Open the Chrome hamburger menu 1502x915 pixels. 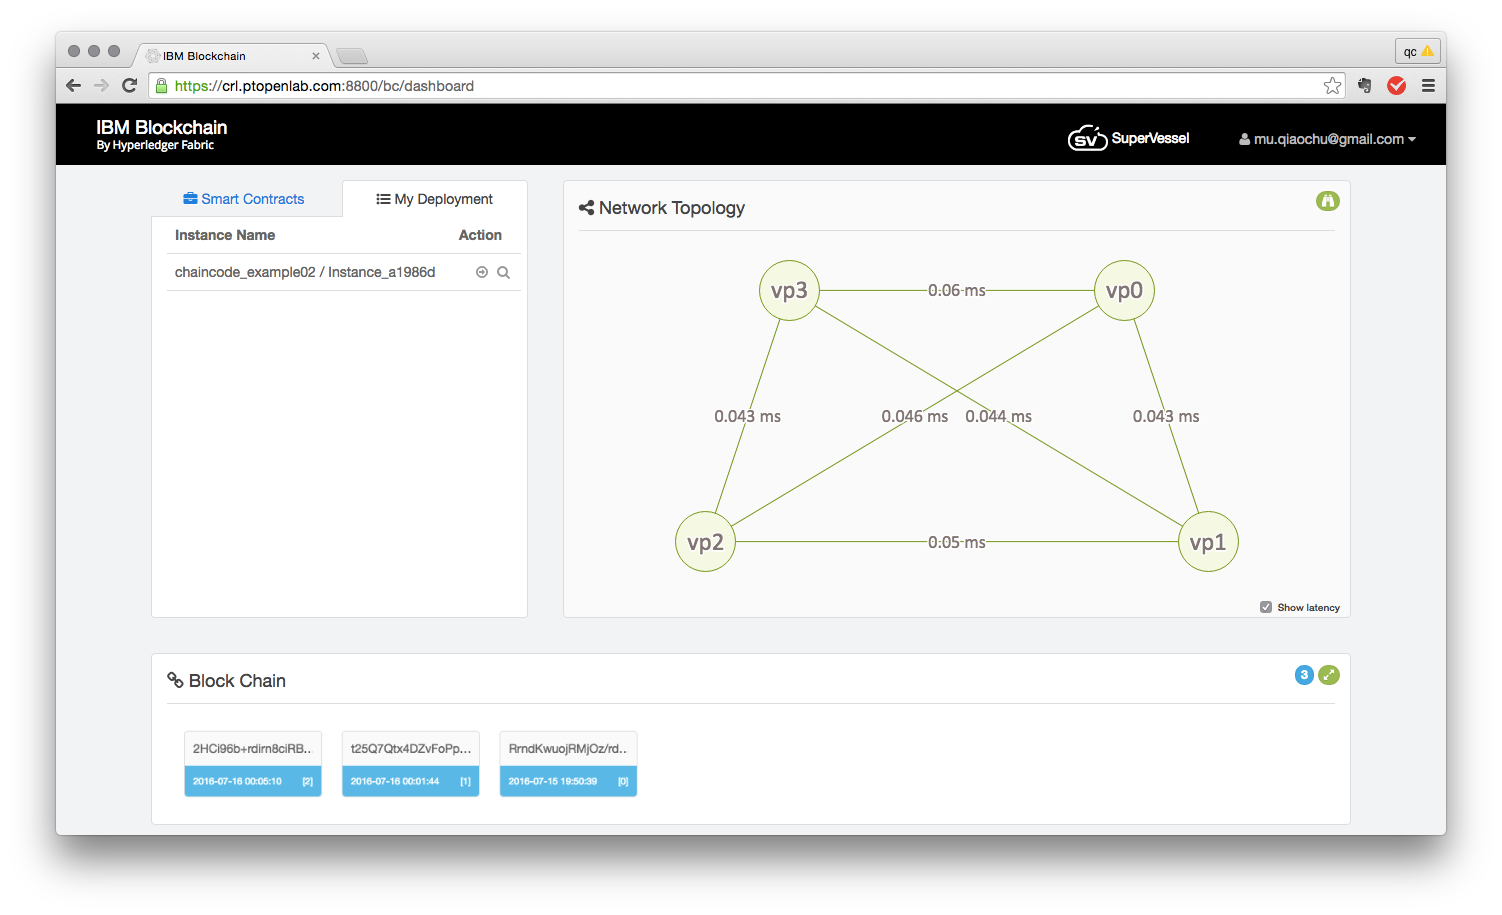(x=1428, y=86)
